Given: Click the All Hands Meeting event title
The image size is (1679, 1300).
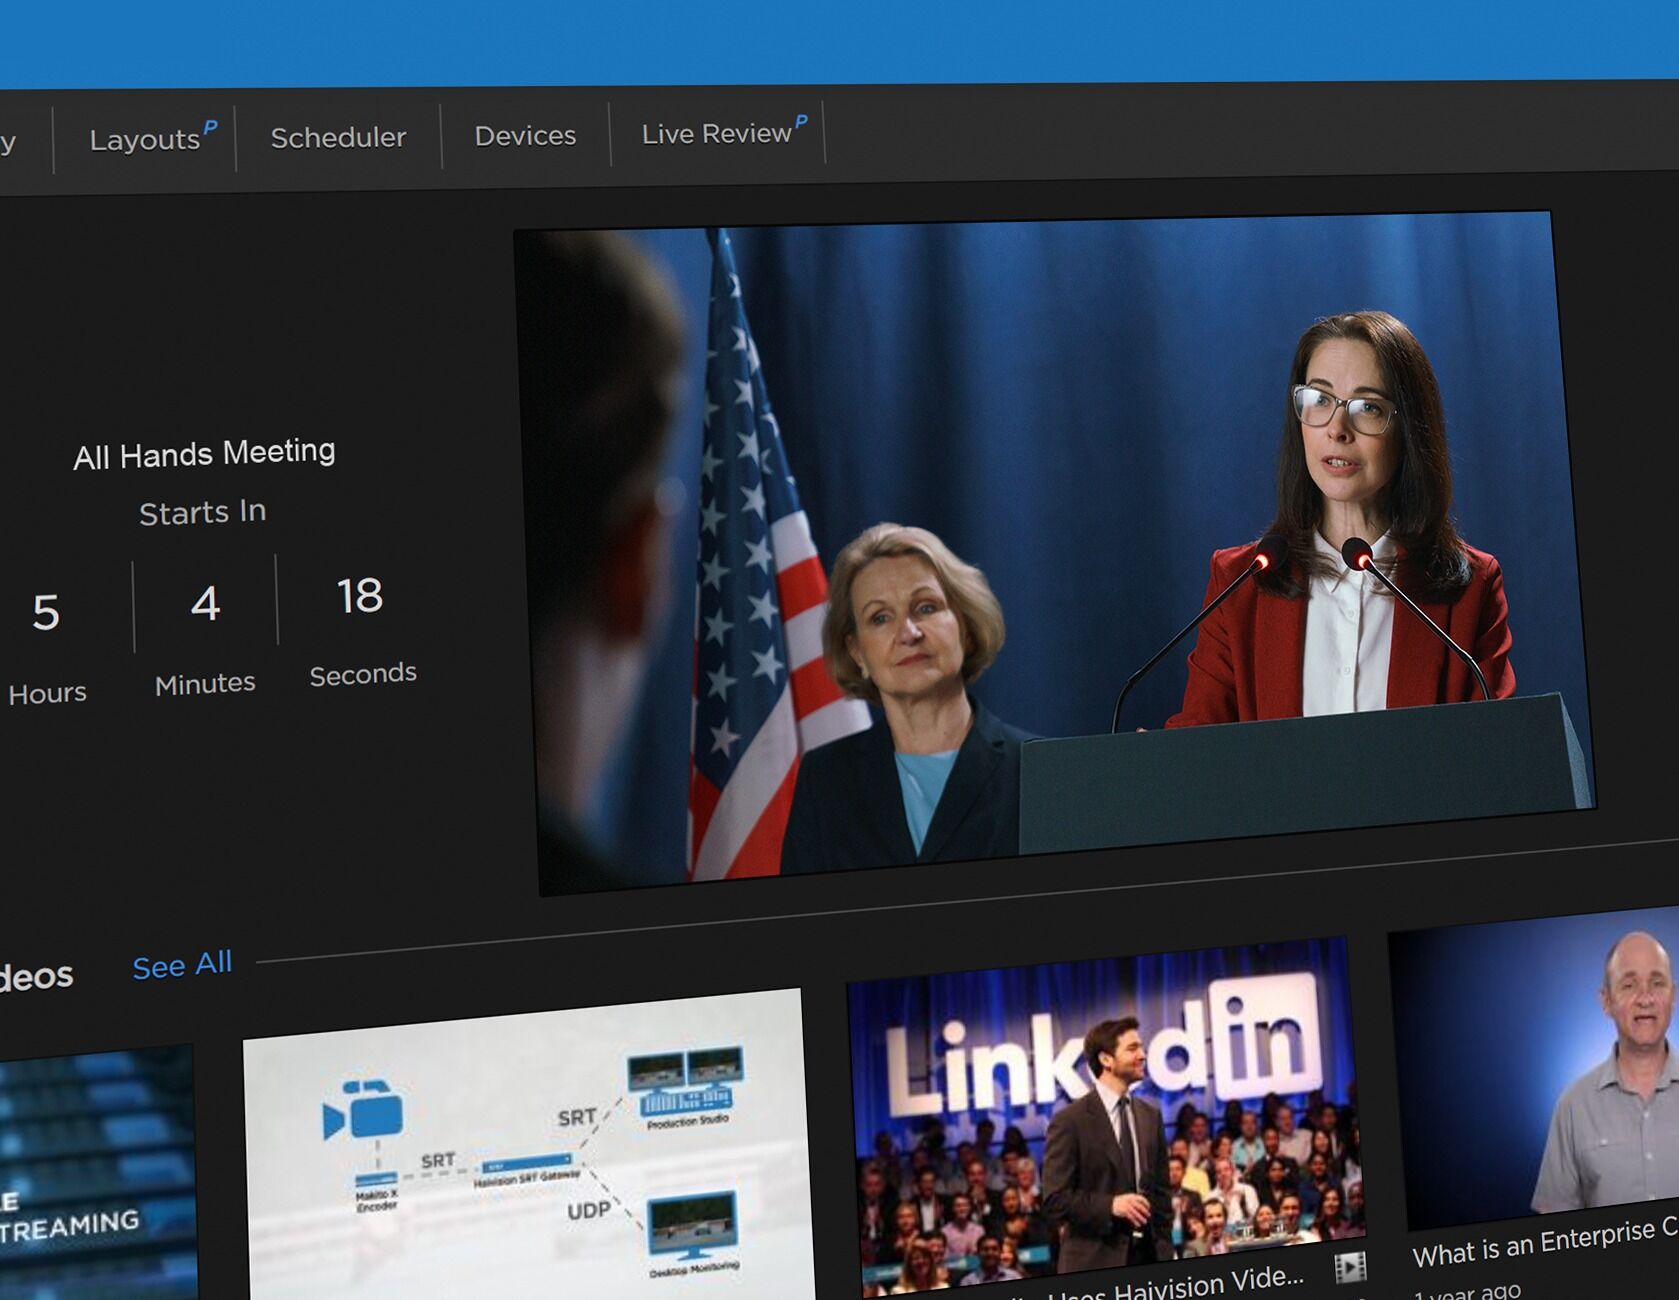Looking at the screenshot, I should pos(204,454).
